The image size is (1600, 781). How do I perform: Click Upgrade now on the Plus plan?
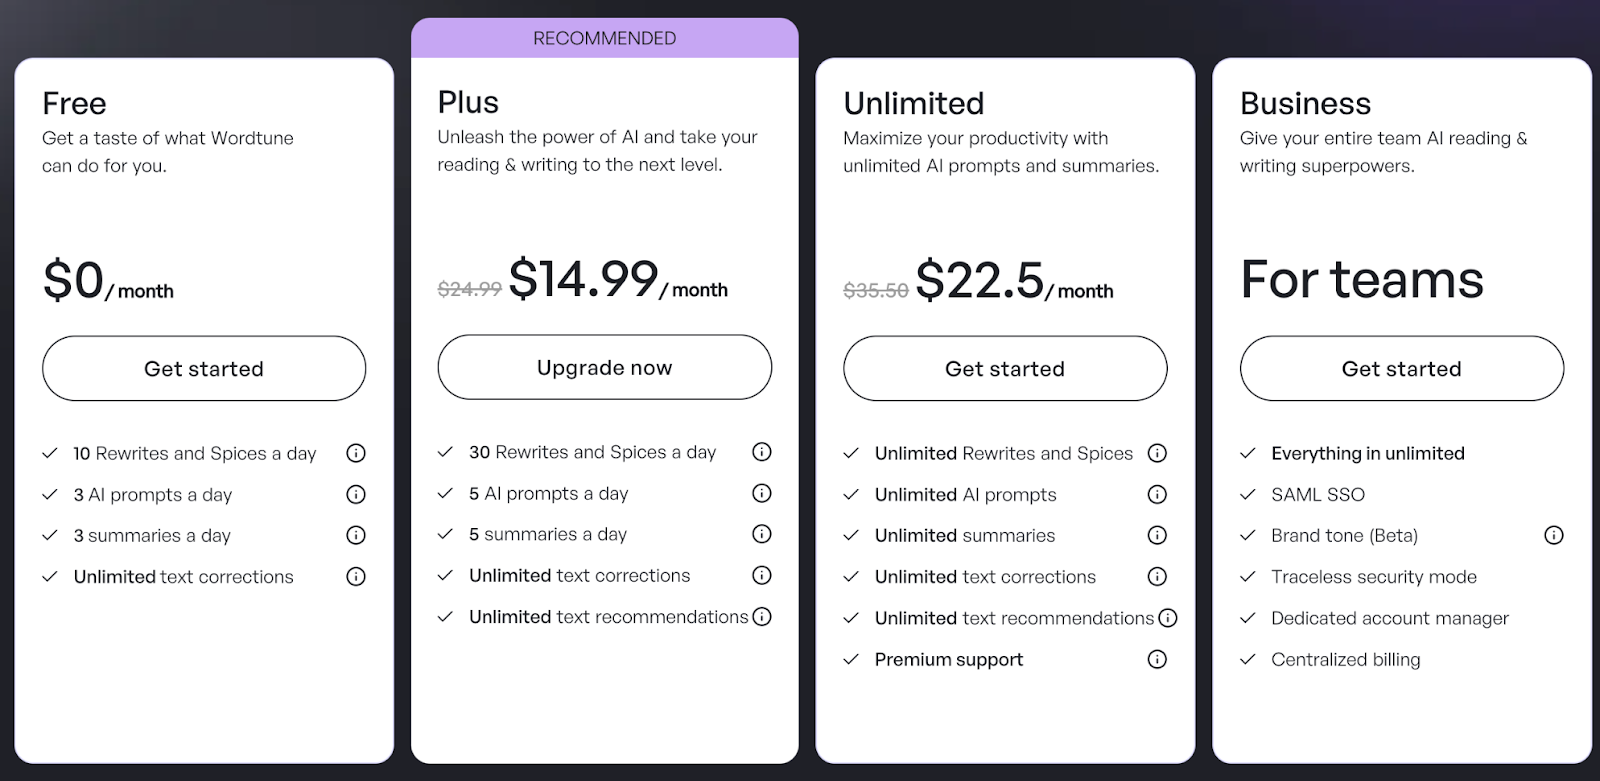604,367
